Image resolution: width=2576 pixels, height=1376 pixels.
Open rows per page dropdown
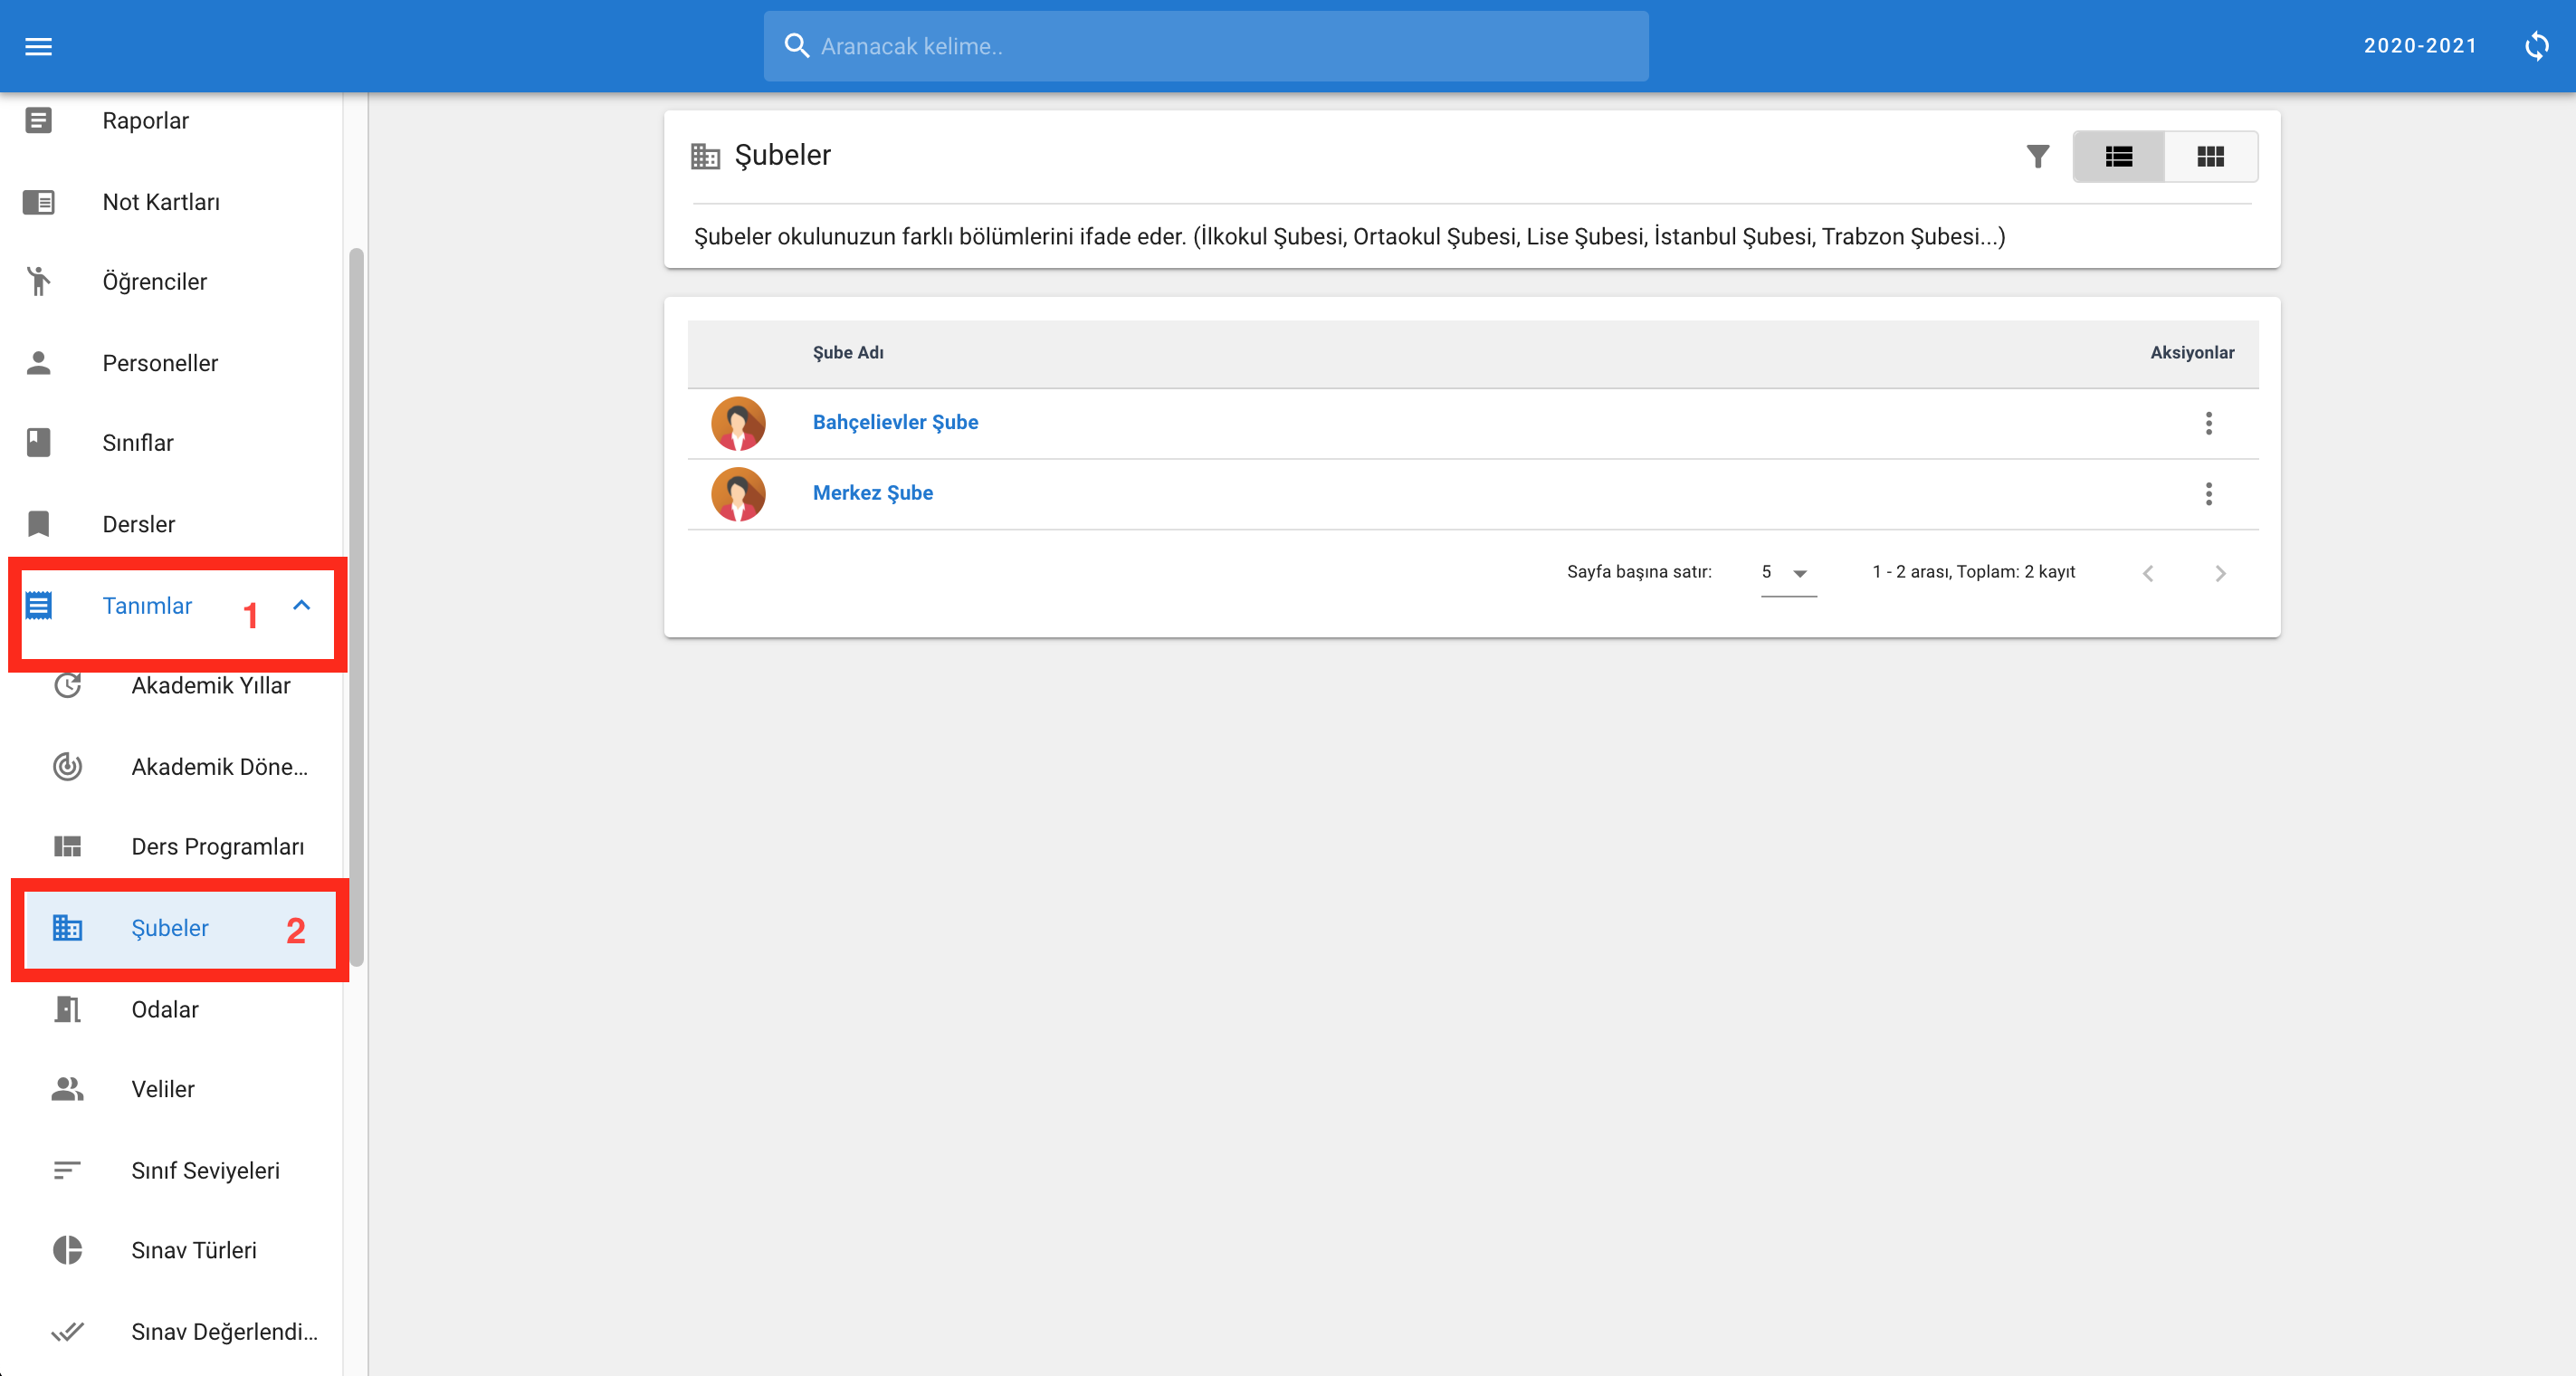point(1788,573)
